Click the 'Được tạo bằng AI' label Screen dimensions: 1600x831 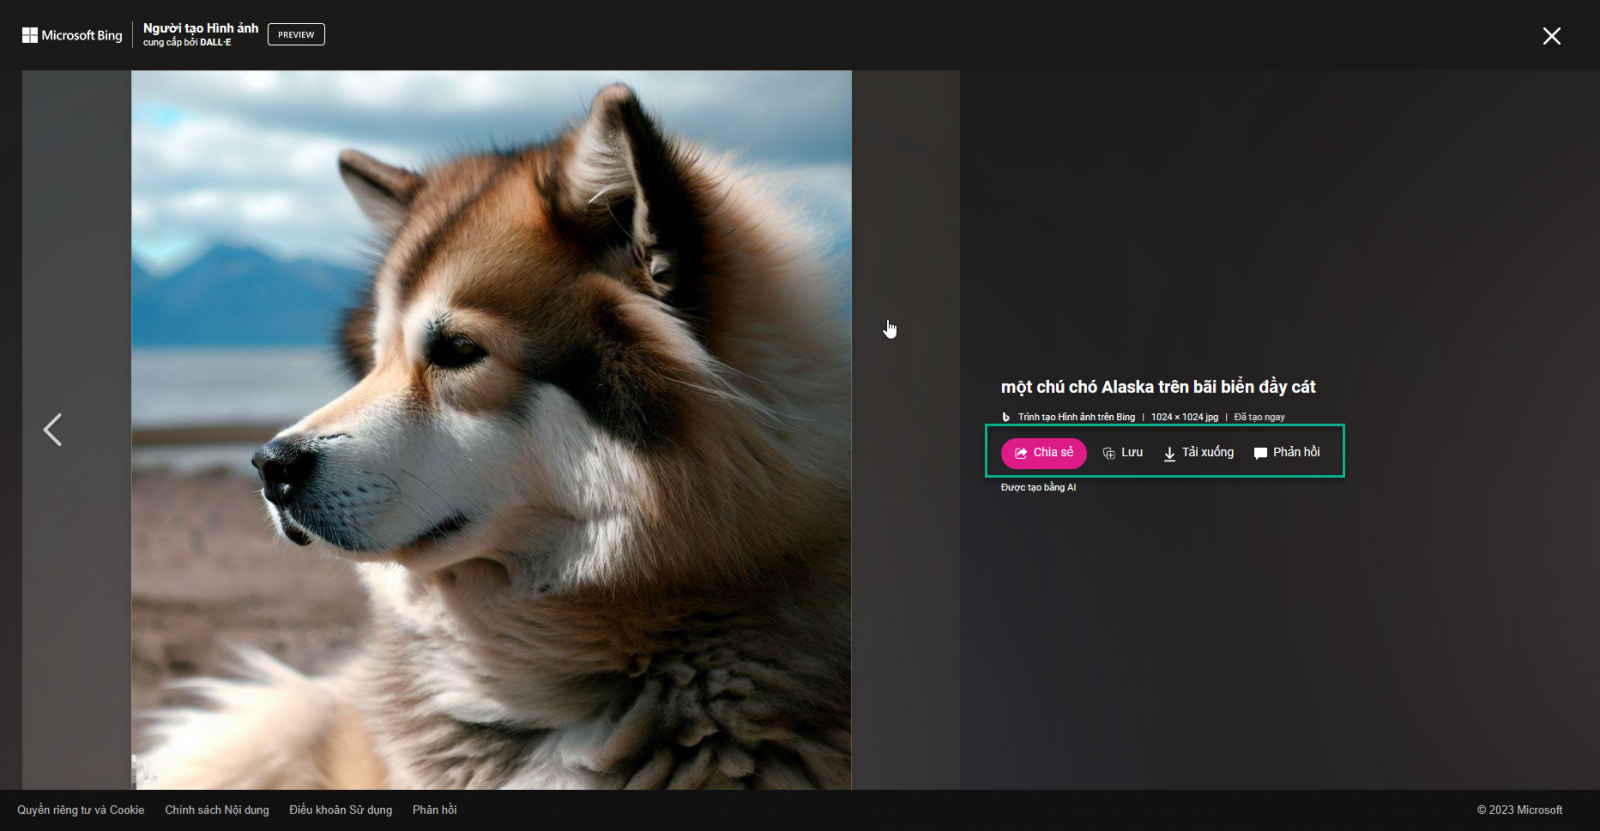(x=1038, y=488)
